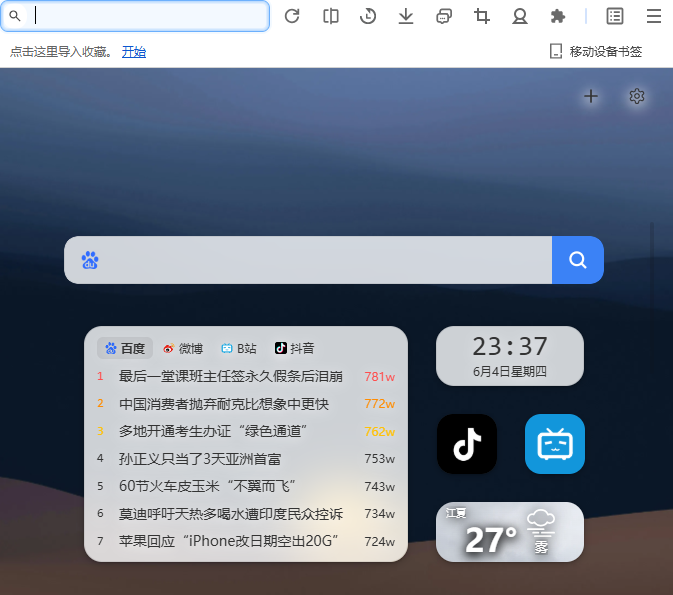Add a new widget with plus icon
The height and width of the screenshot is (595, 673).
[591, 96]
